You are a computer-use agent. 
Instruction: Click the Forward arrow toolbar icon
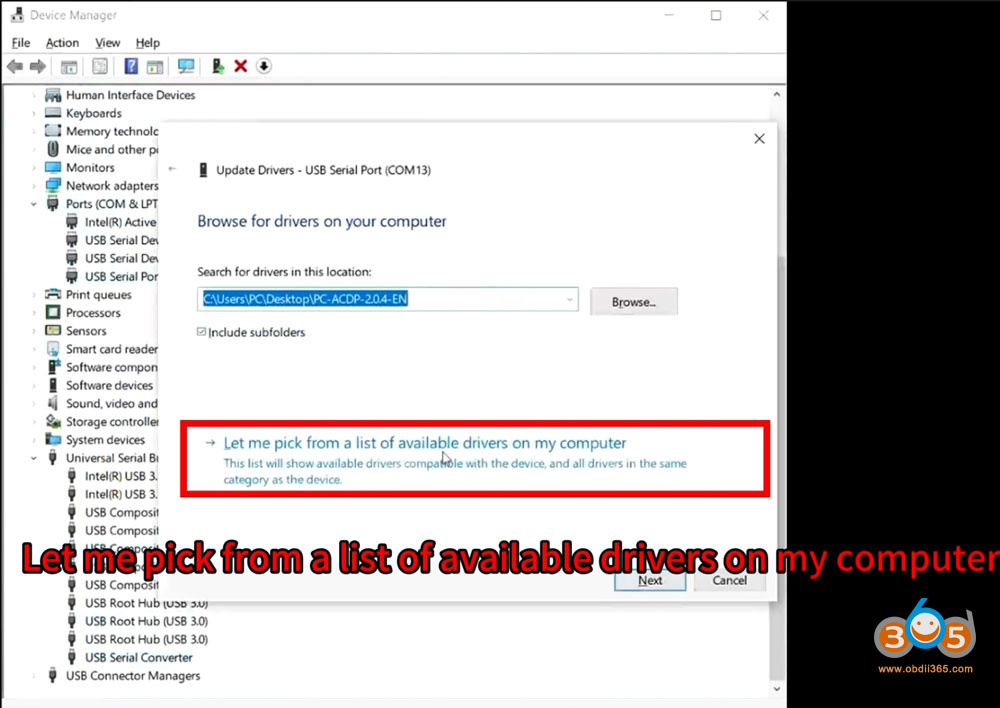38,67
